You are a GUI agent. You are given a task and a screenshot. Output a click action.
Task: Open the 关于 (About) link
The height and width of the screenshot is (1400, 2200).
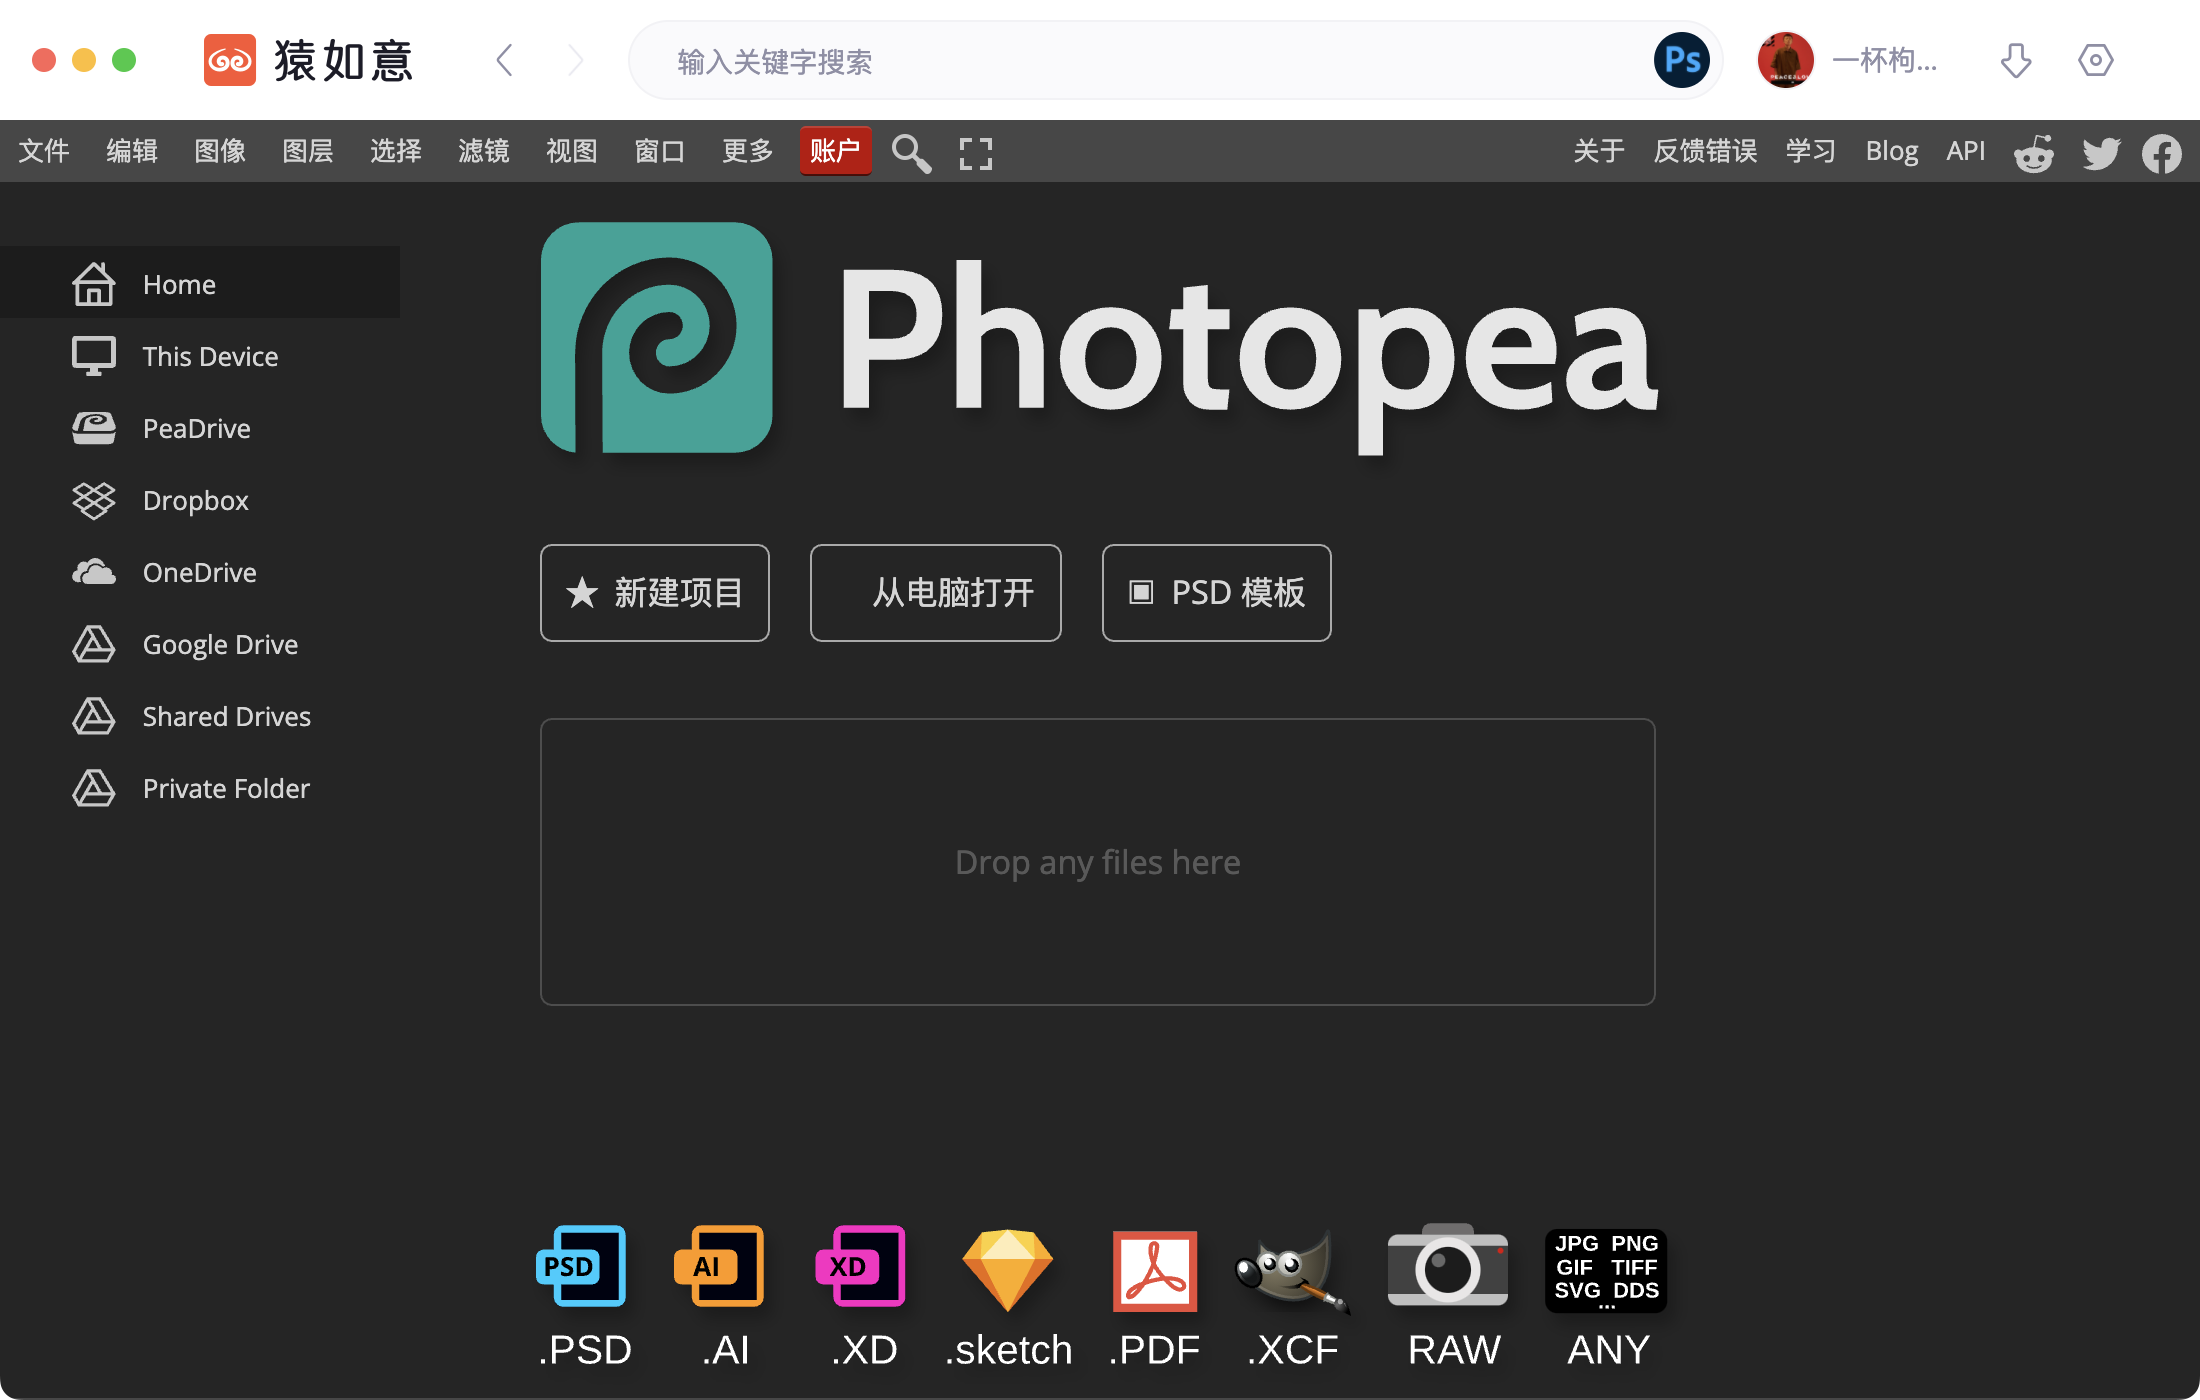point(1599,151)
